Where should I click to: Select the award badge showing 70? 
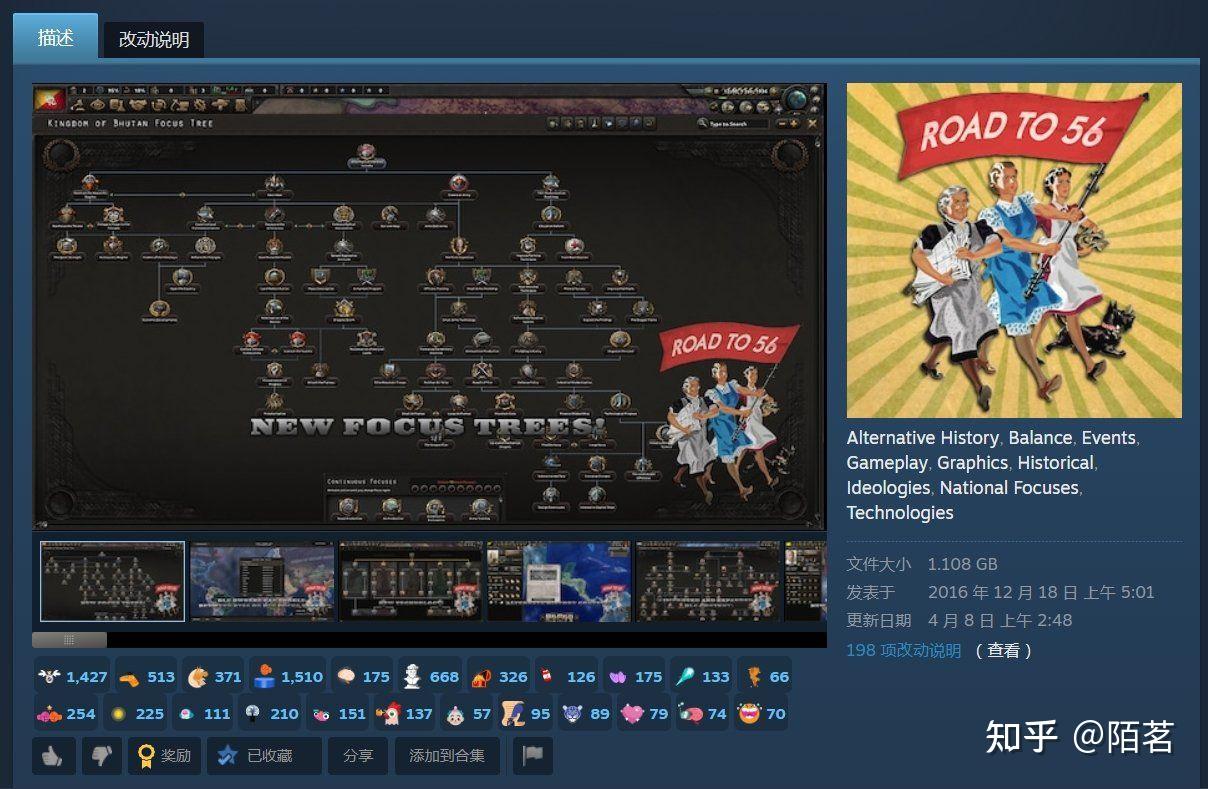coord(762,714)
